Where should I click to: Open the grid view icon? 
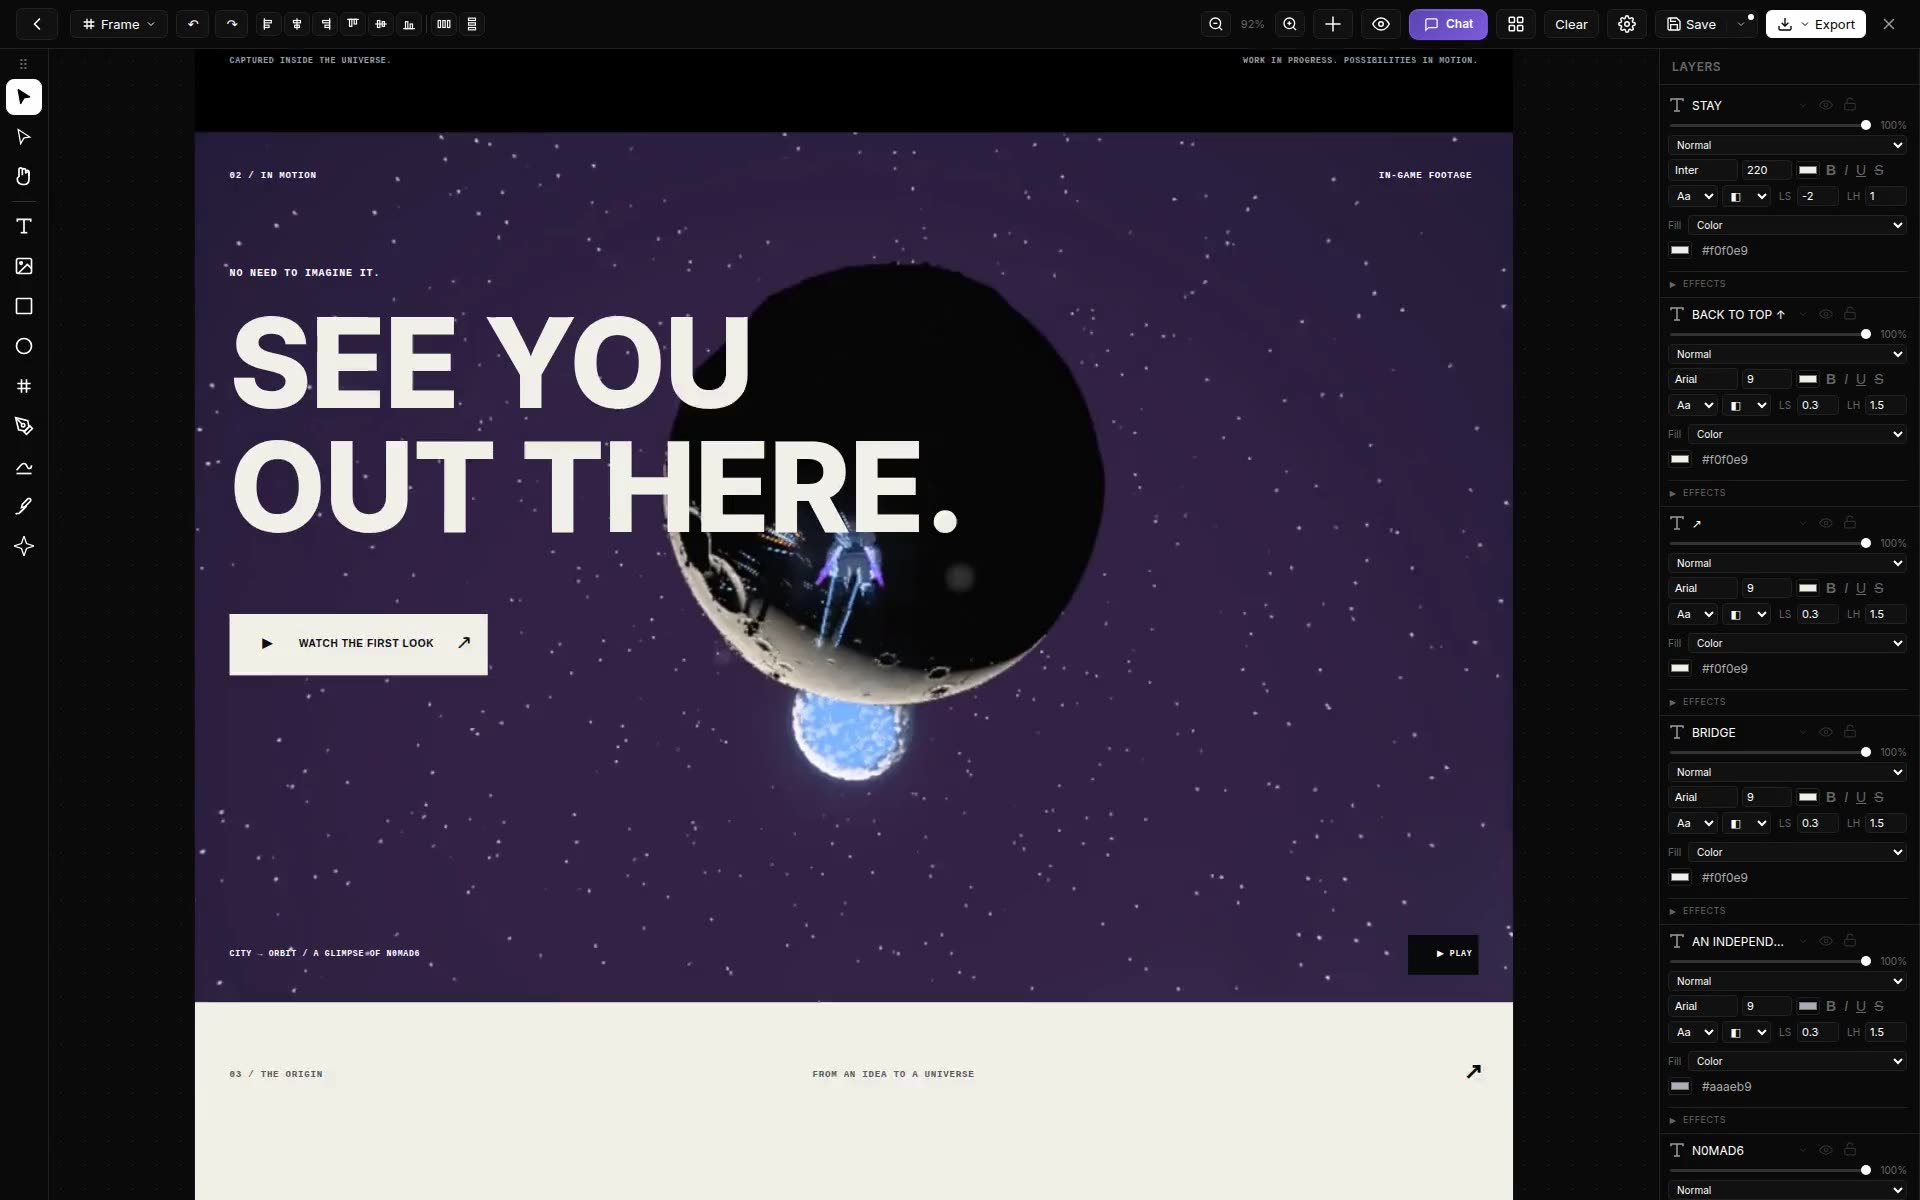[1516, 24]
